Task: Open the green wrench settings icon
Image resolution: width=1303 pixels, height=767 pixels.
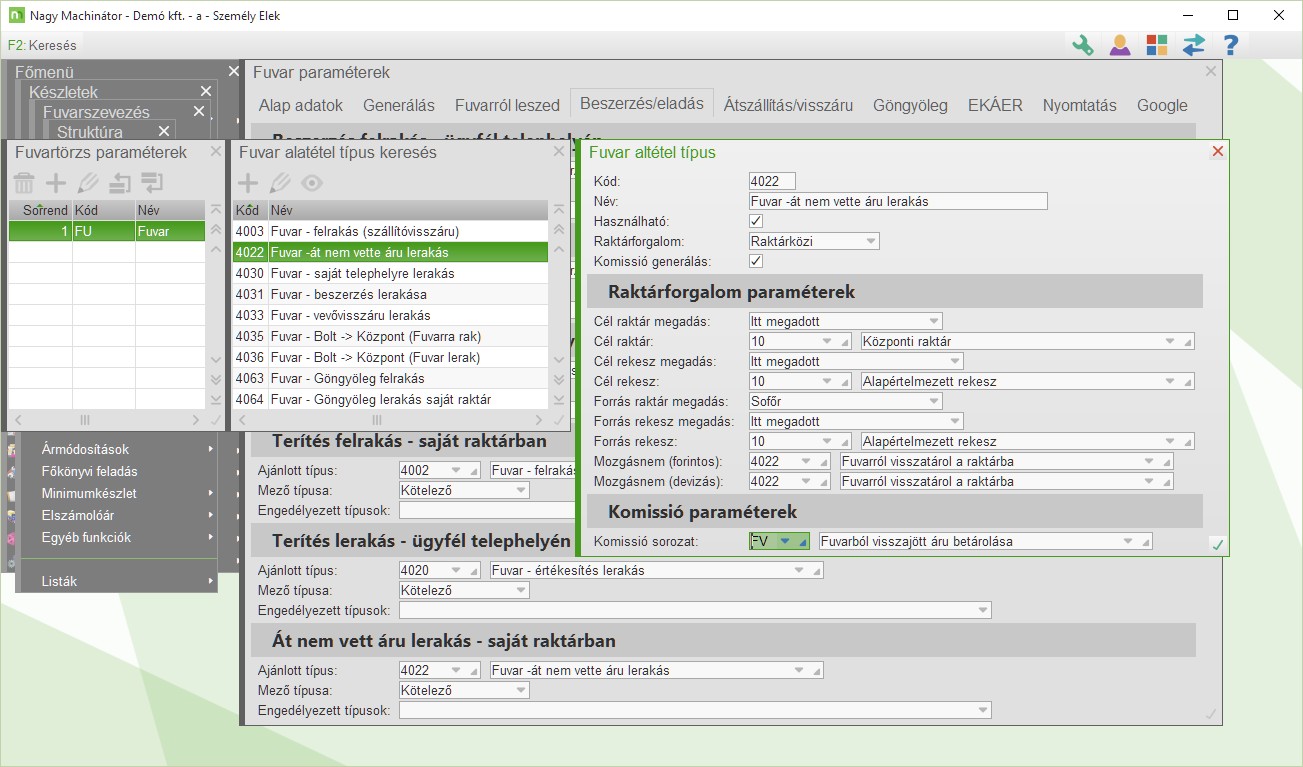Action: [x=1082, y=45]
